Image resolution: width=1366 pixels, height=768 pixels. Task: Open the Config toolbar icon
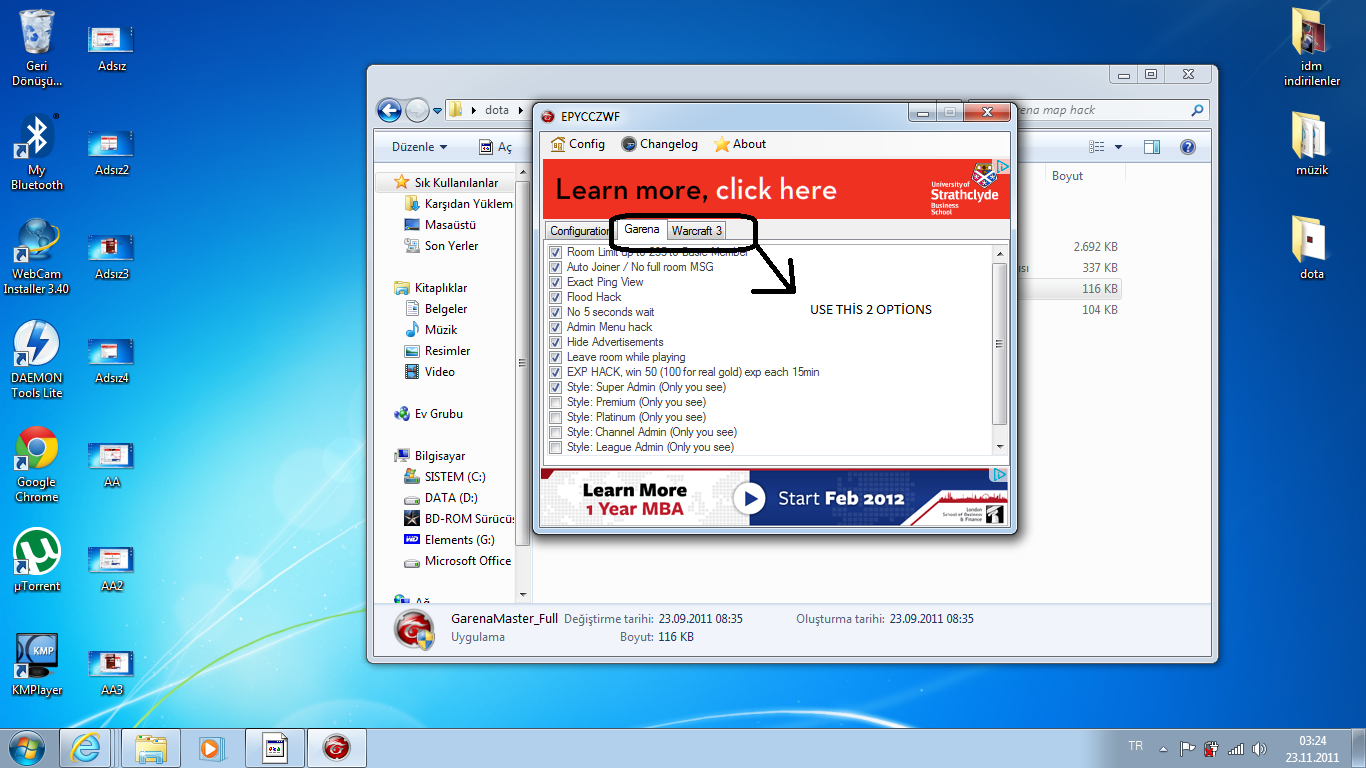click(x=559, y=144)
